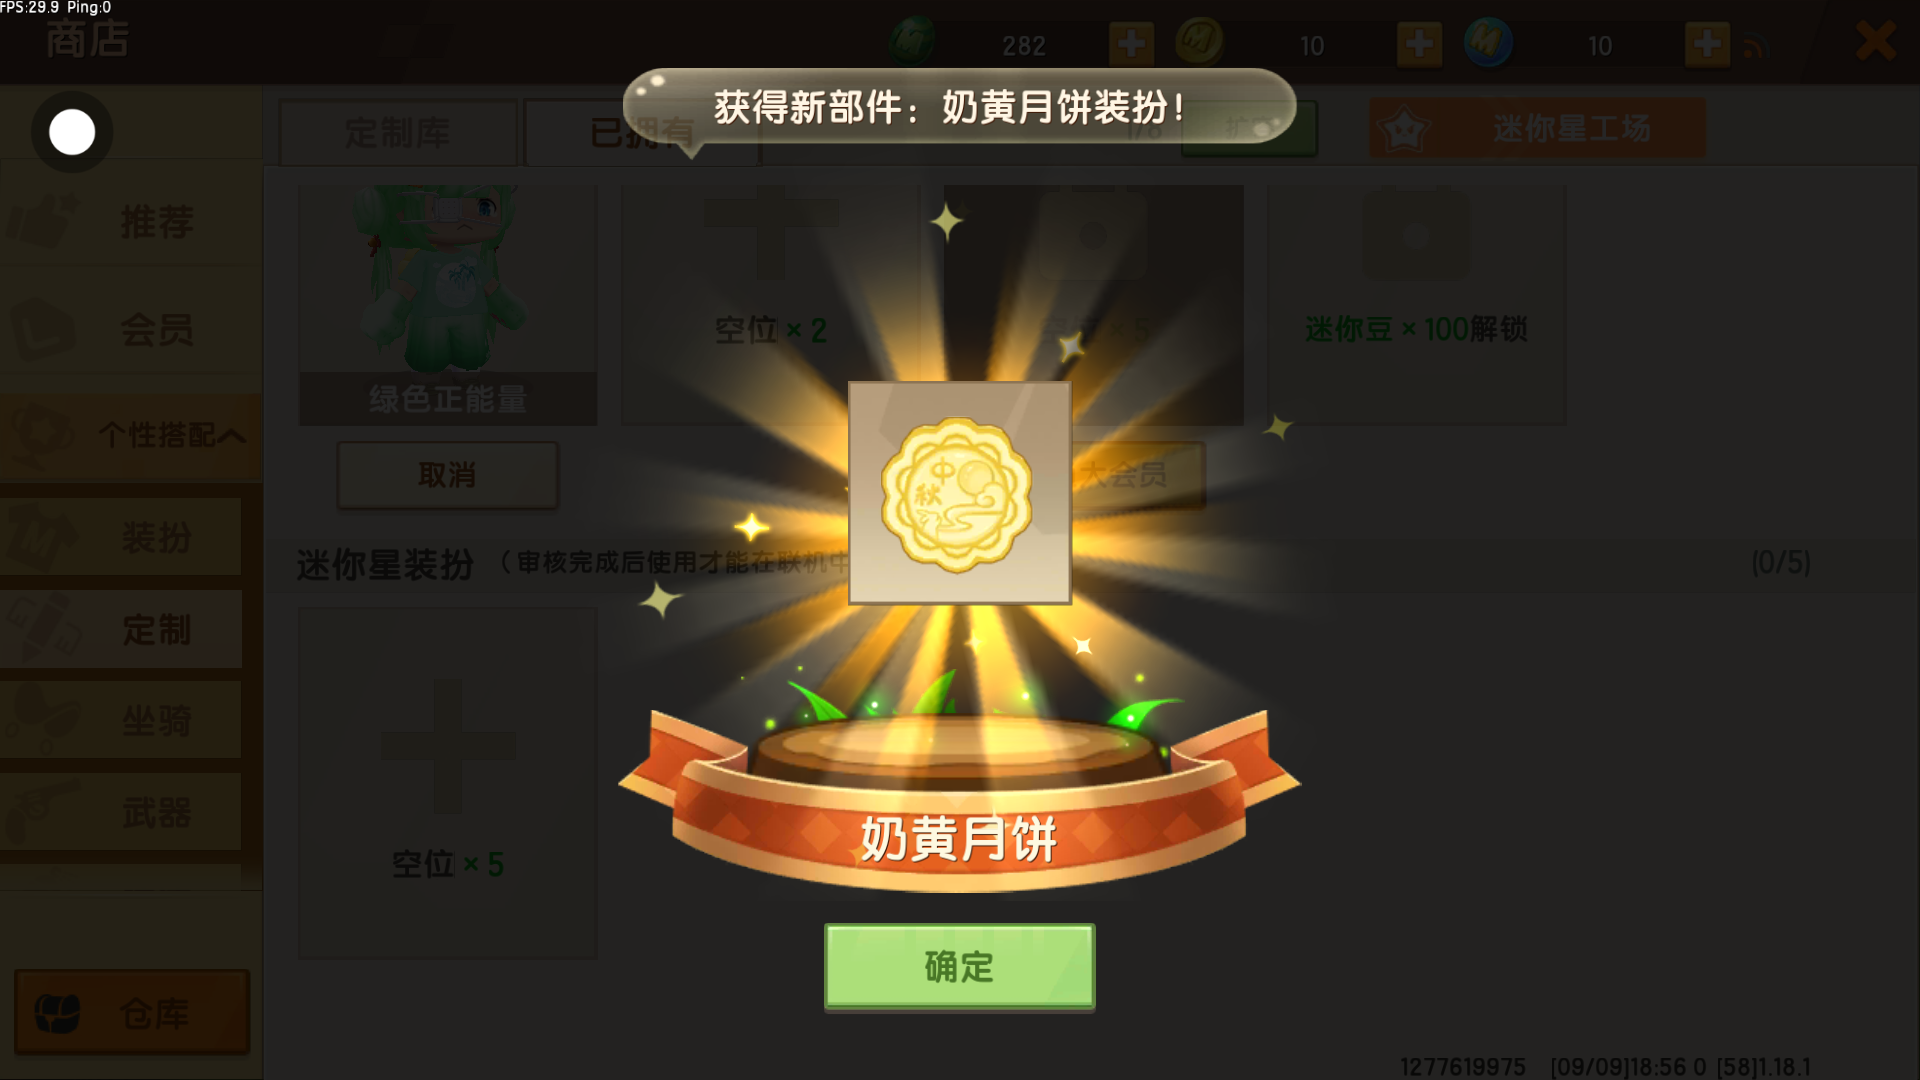The width and height of the screenshot is (1920, 1080).
Task: Open the 迷你星工场 star workshop
Action: tap(1537, 128)
